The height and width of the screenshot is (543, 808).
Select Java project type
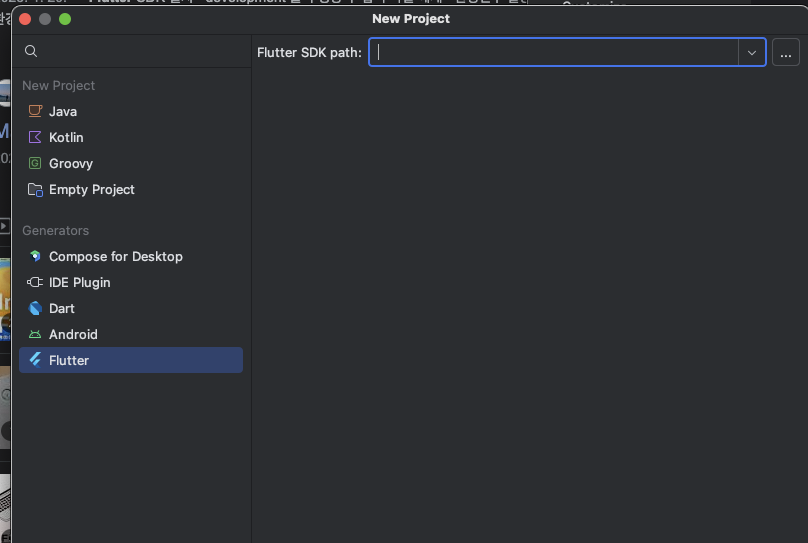[131, 111]
